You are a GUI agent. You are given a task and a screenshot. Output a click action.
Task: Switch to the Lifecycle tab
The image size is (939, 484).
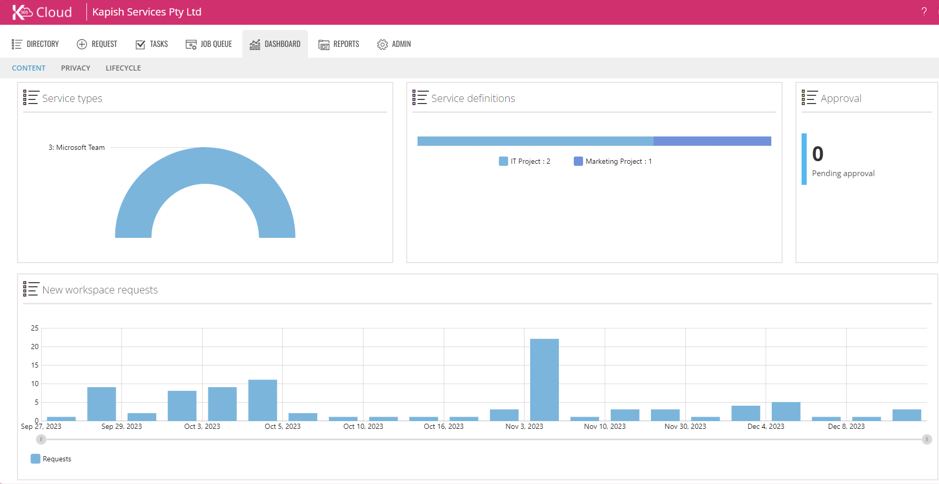point(123,68)
